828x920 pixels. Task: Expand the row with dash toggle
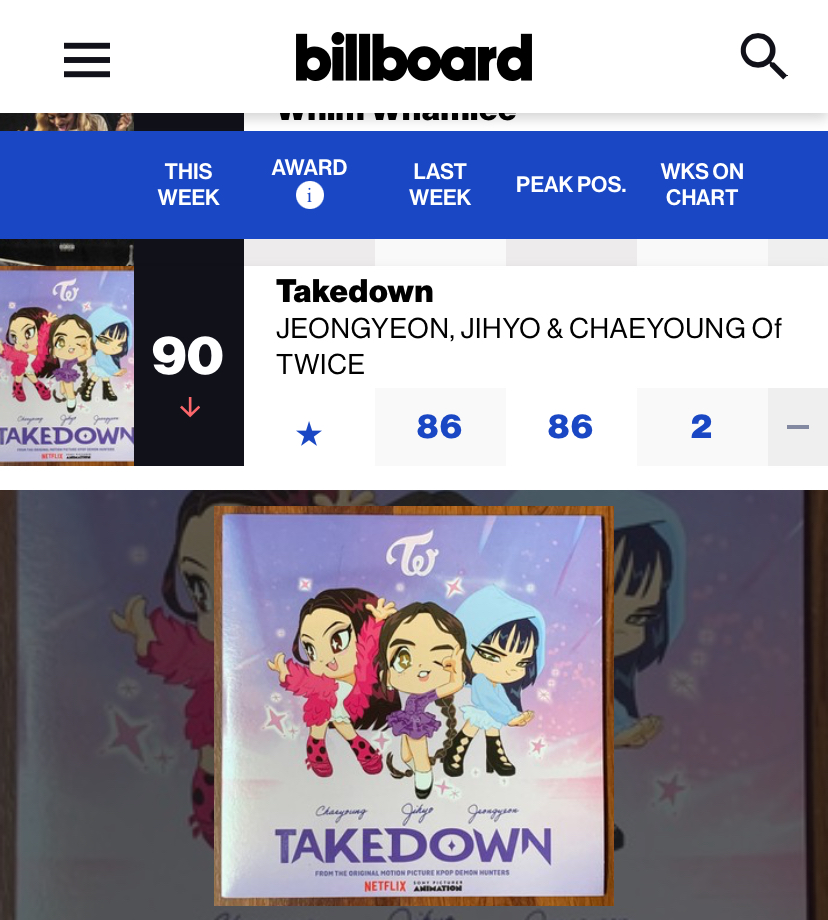point(797,427)
